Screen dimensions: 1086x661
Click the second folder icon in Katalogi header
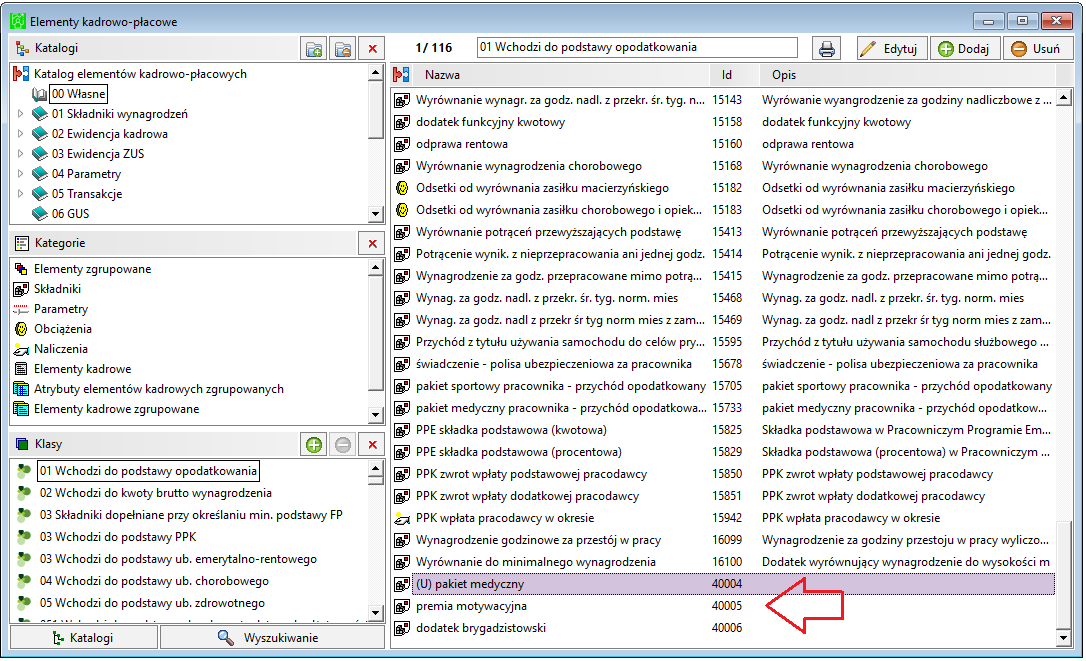pyautogui.click(x=343, y=49)
